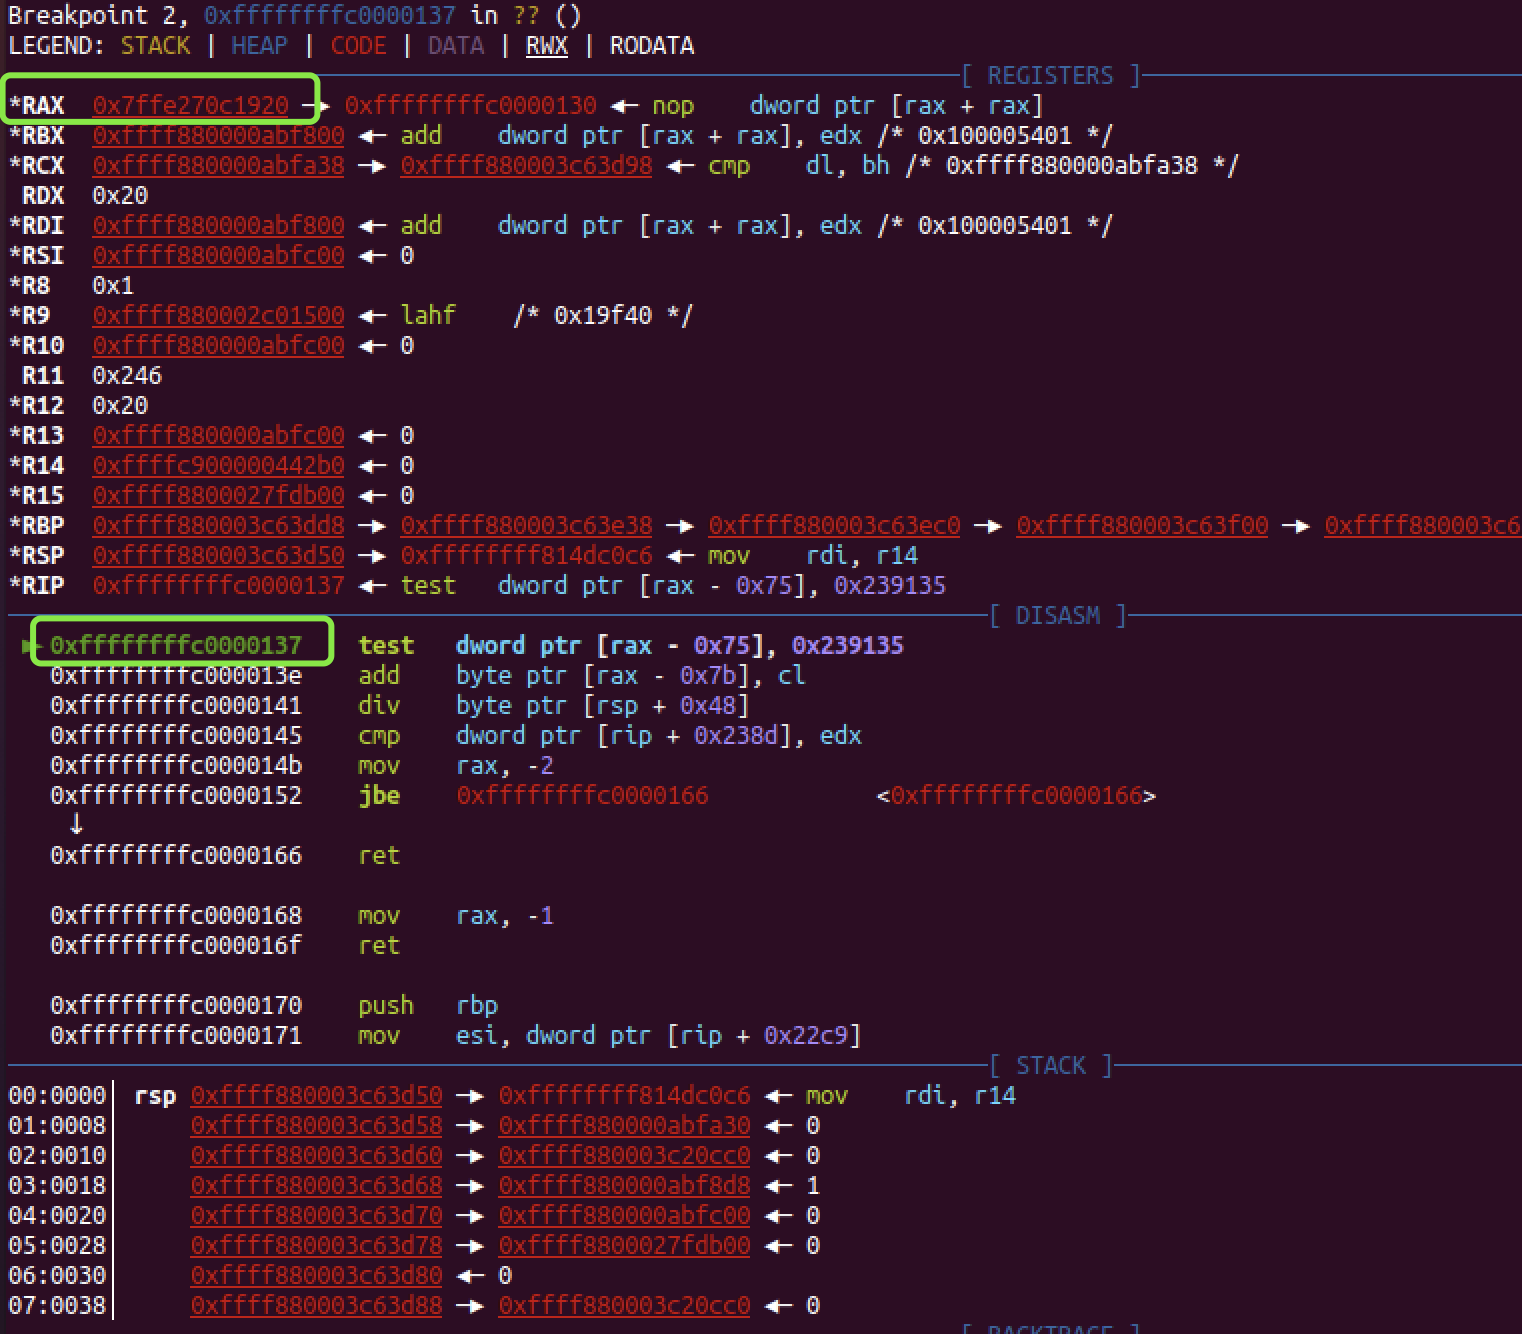This screenshot has width=1522, height=1334.
Task: Click the breakpoint address in the top line
Action: coord(329,16)
